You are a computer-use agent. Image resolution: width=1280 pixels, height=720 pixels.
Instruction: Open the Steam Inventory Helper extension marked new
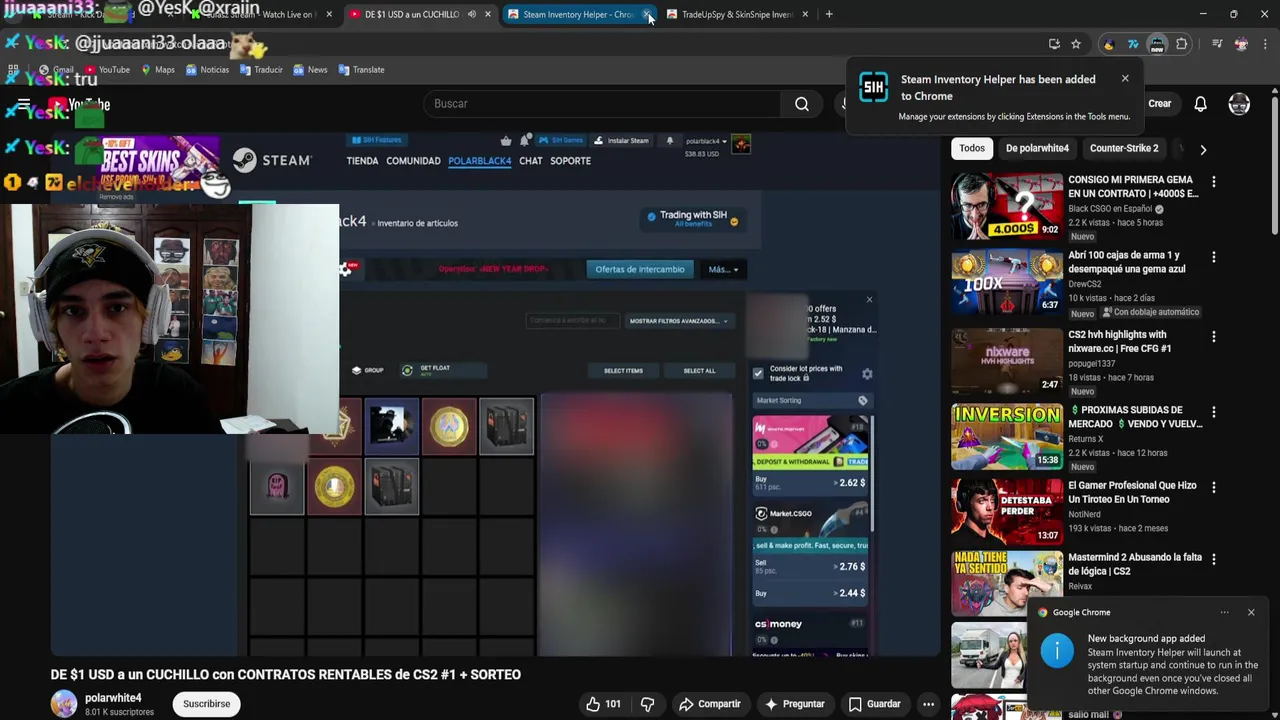pos(1157,44)
